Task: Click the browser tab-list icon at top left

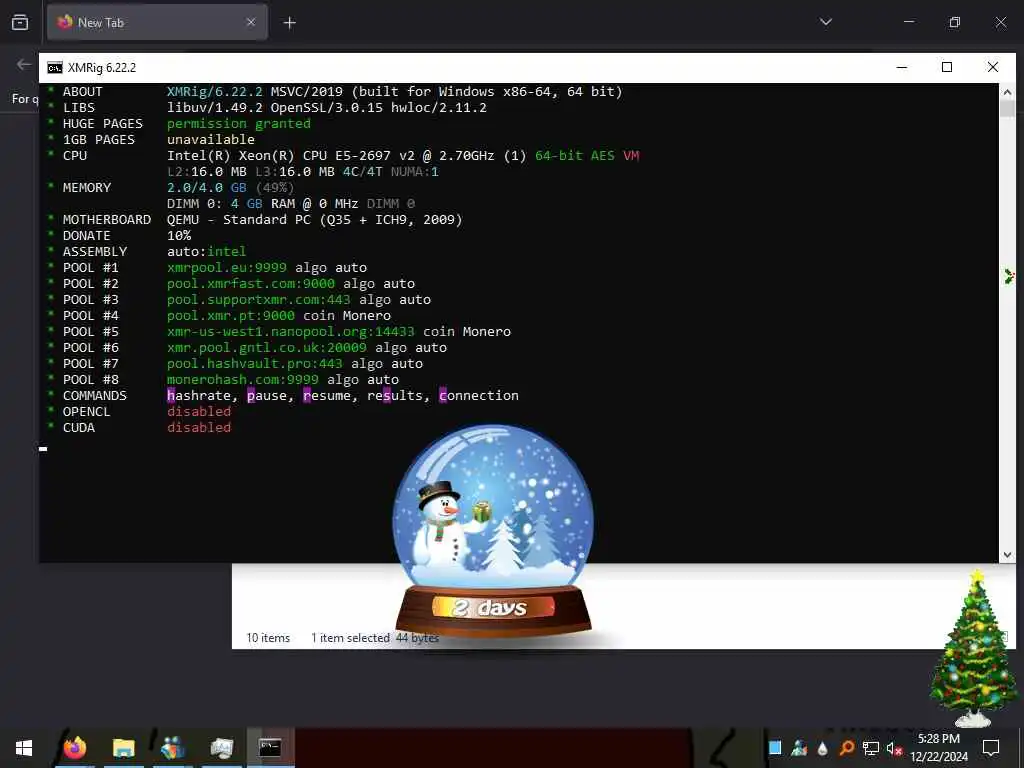Action: (x=20, y=22)
